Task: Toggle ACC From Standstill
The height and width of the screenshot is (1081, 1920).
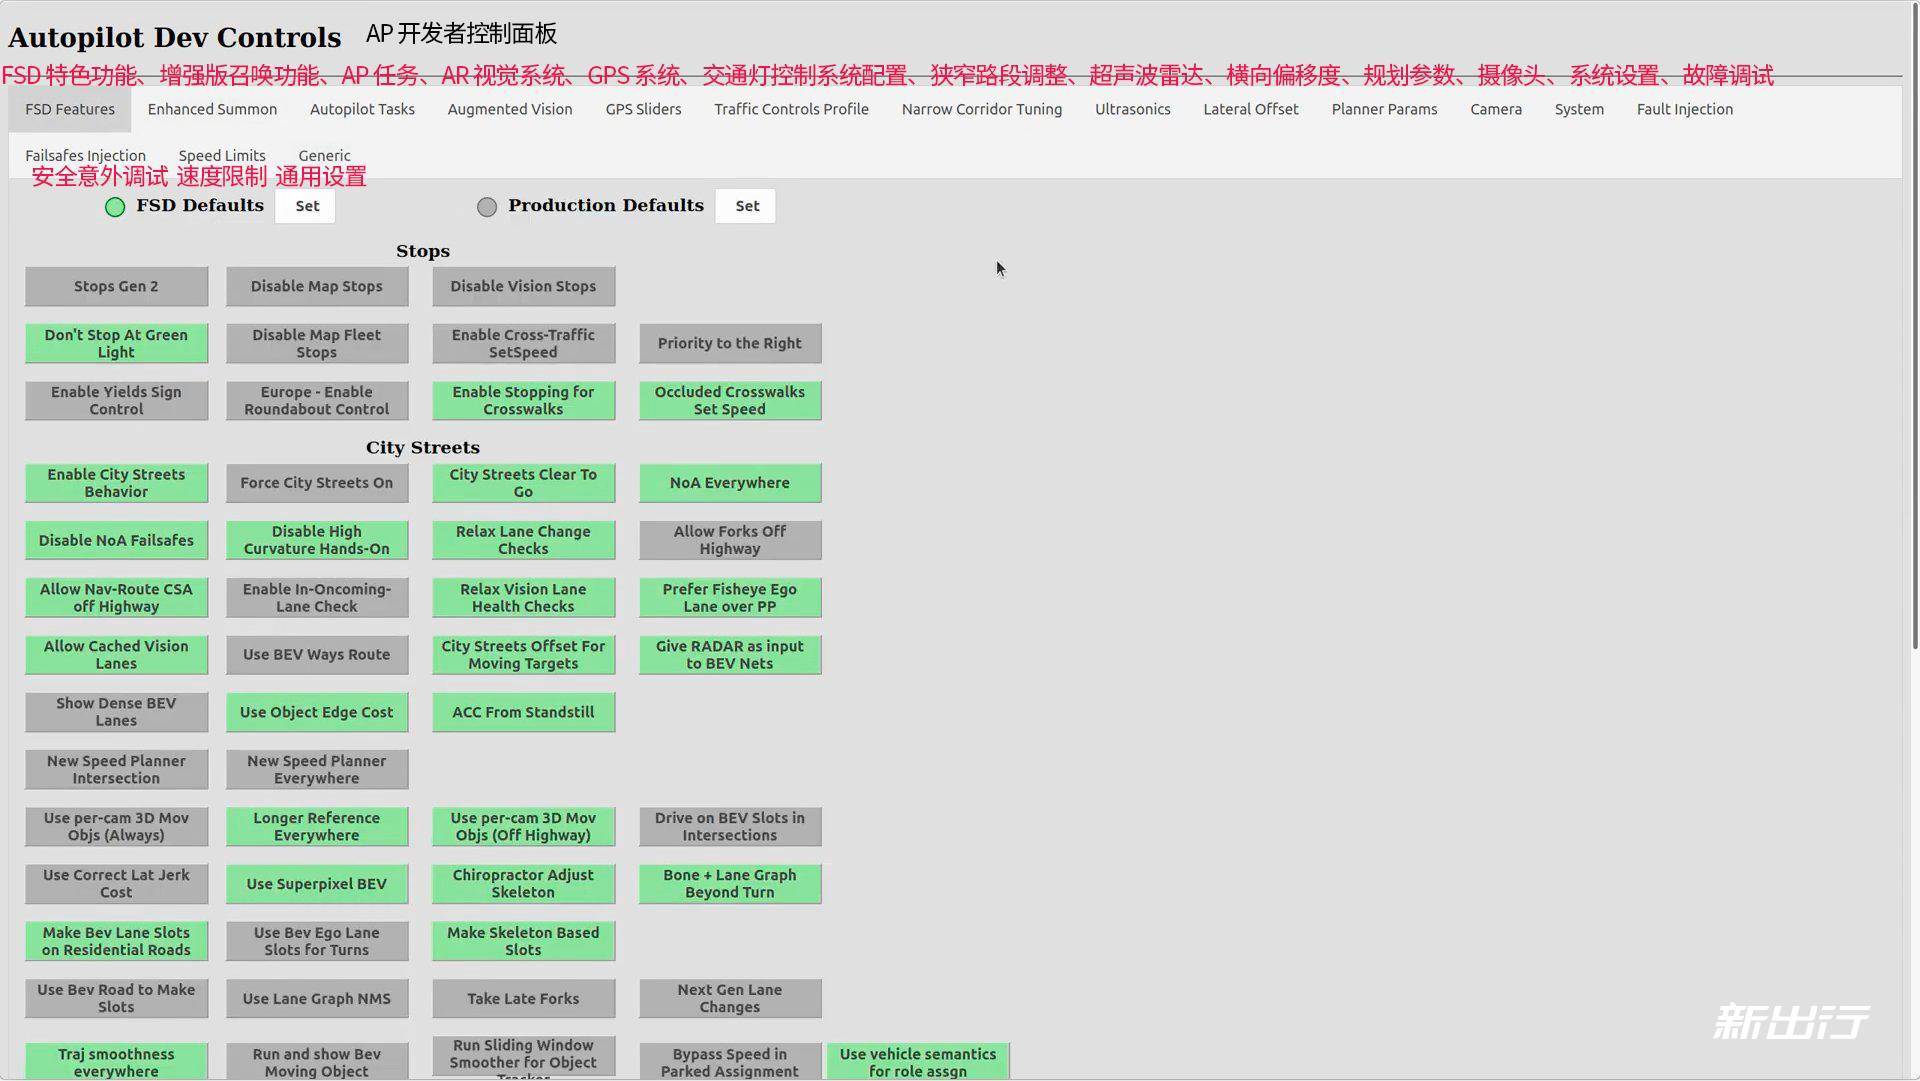Action: point(523,712)
